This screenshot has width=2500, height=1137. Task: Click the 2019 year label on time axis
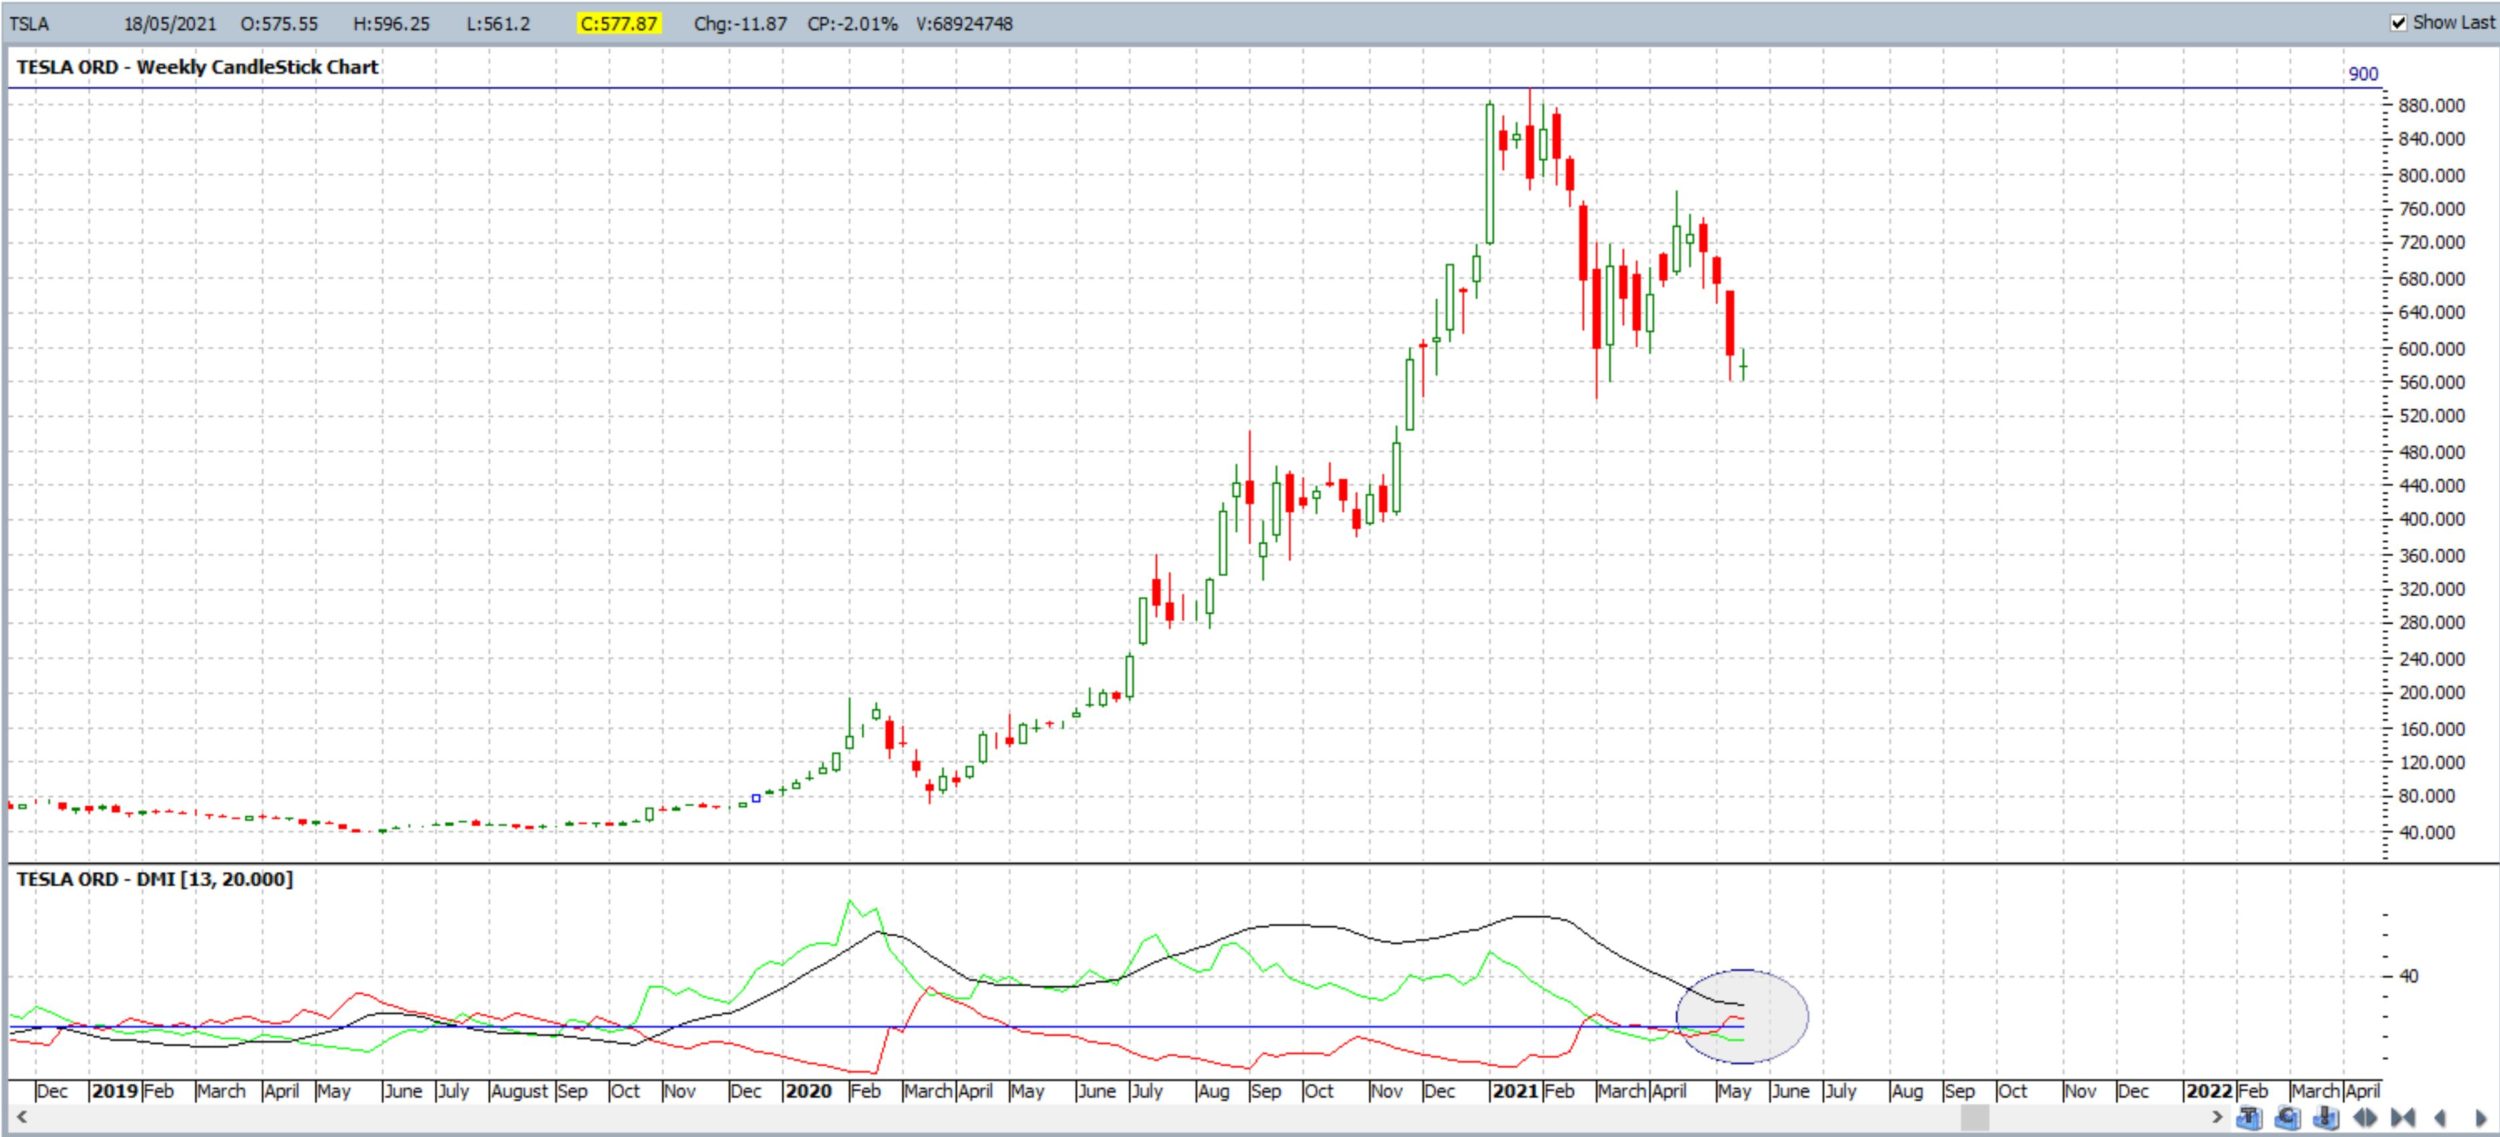coord(115,1091)
